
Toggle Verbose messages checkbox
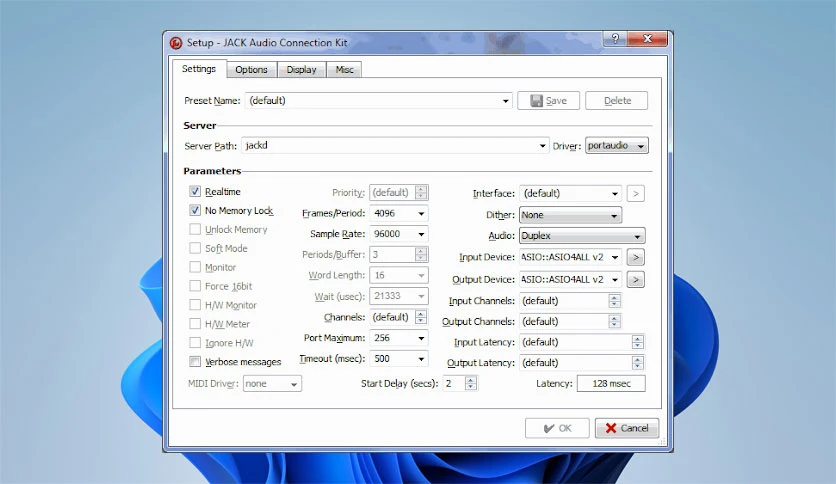(x=195, y=361)
